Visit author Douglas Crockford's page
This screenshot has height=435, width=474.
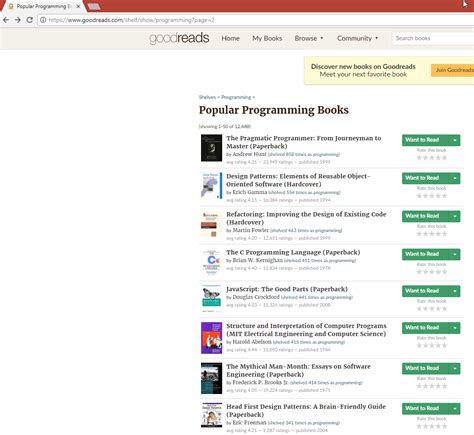(256, 297)
